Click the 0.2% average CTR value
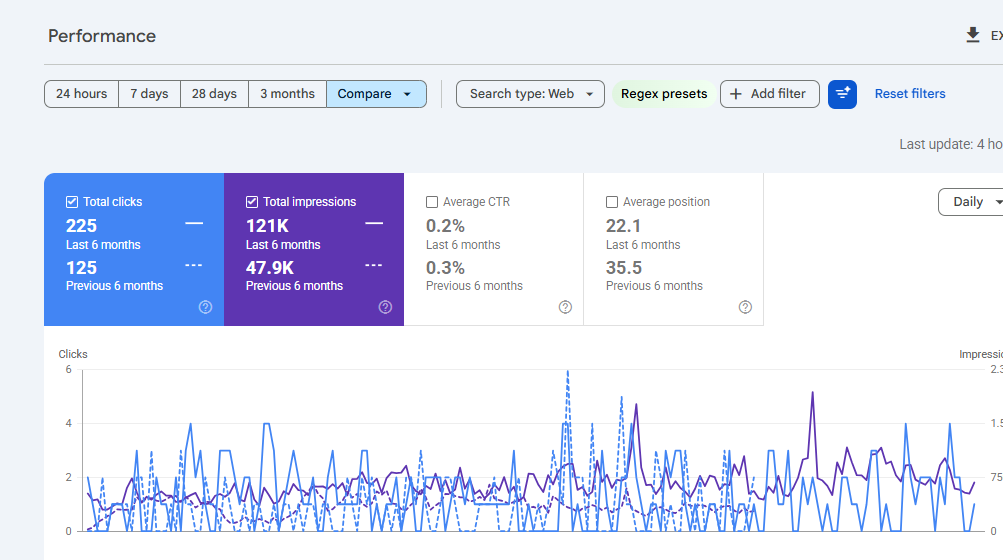 445,226
